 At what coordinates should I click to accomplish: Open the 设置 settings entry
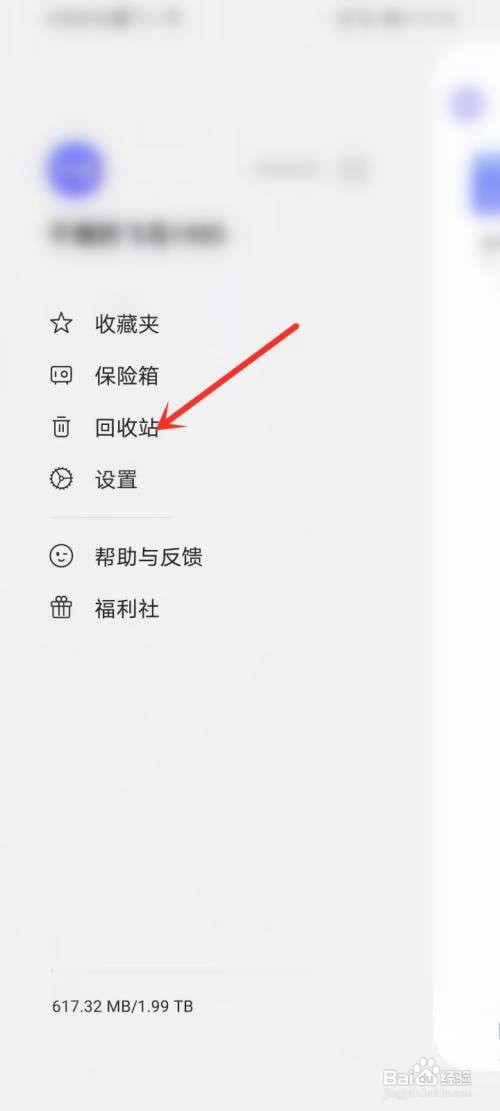116,480
